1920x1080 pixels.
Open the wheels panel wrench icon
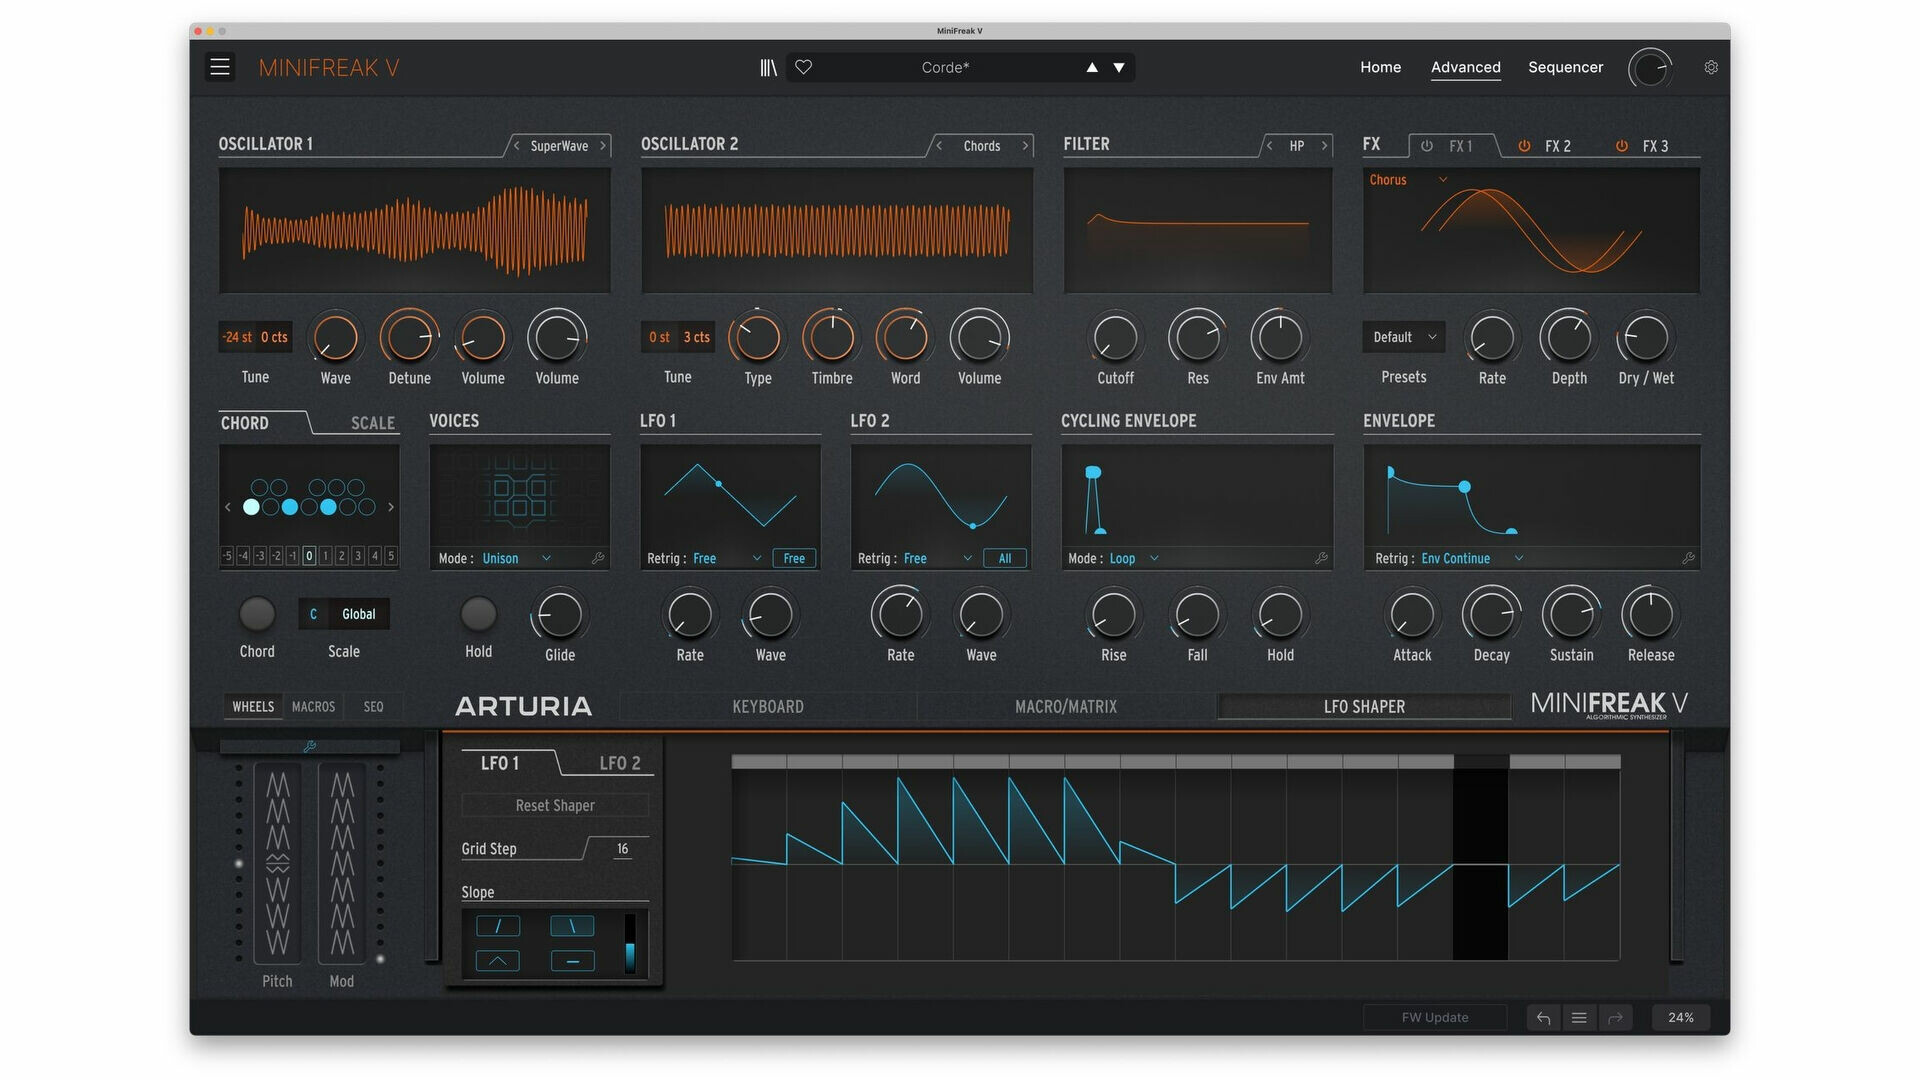point(310,746)
